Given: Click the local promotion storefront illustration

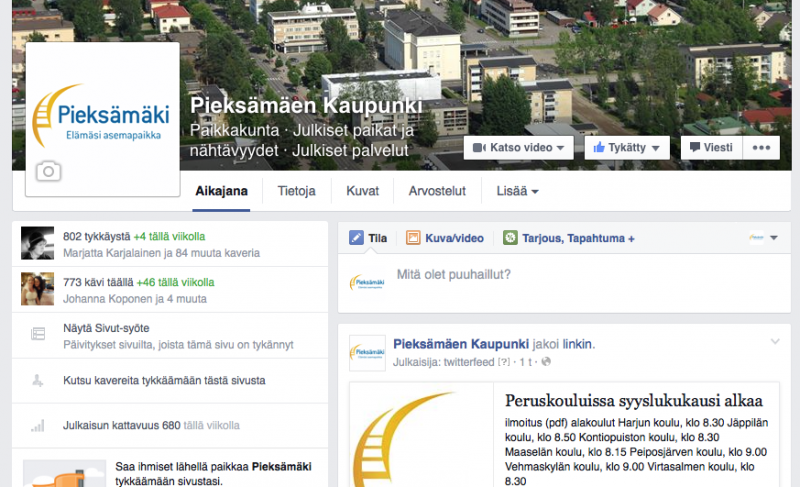Looking at the screenshot, I should (x=65, y=473).
